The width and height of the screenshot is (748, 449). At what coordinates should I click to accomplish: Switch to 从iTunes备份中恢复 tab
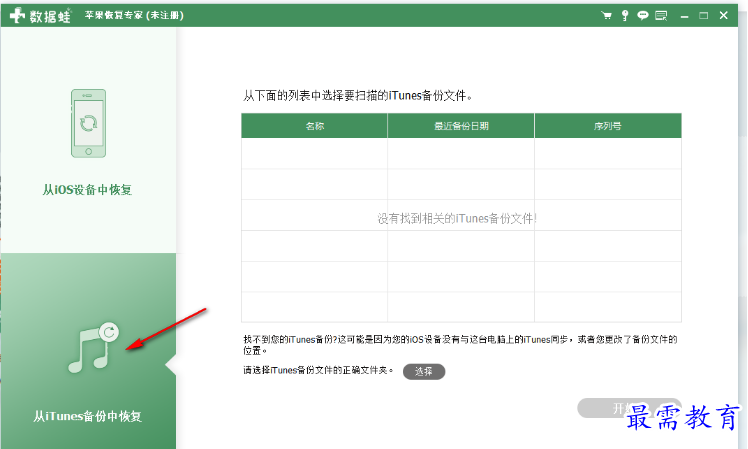88,351
